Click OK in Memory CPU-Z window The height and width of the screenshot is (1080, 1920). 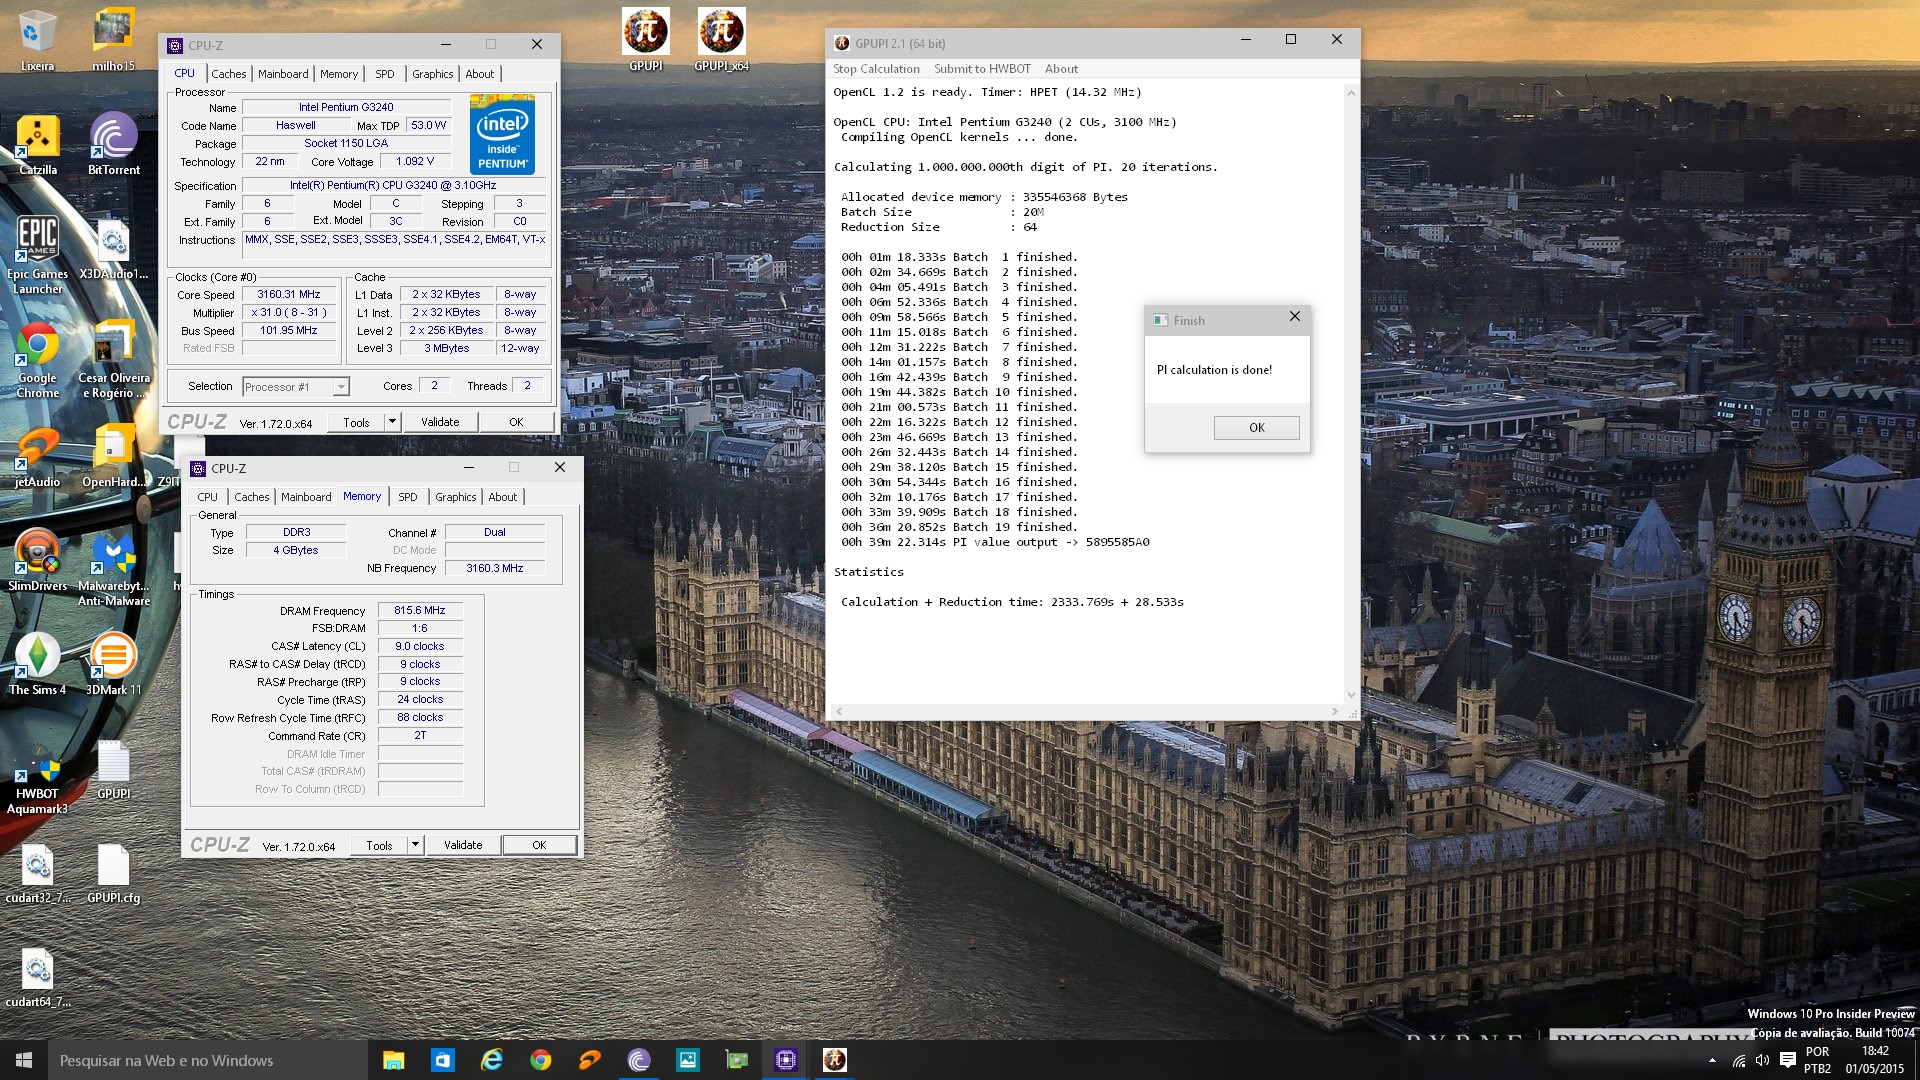pyautogui.click(x=539, y=845)
